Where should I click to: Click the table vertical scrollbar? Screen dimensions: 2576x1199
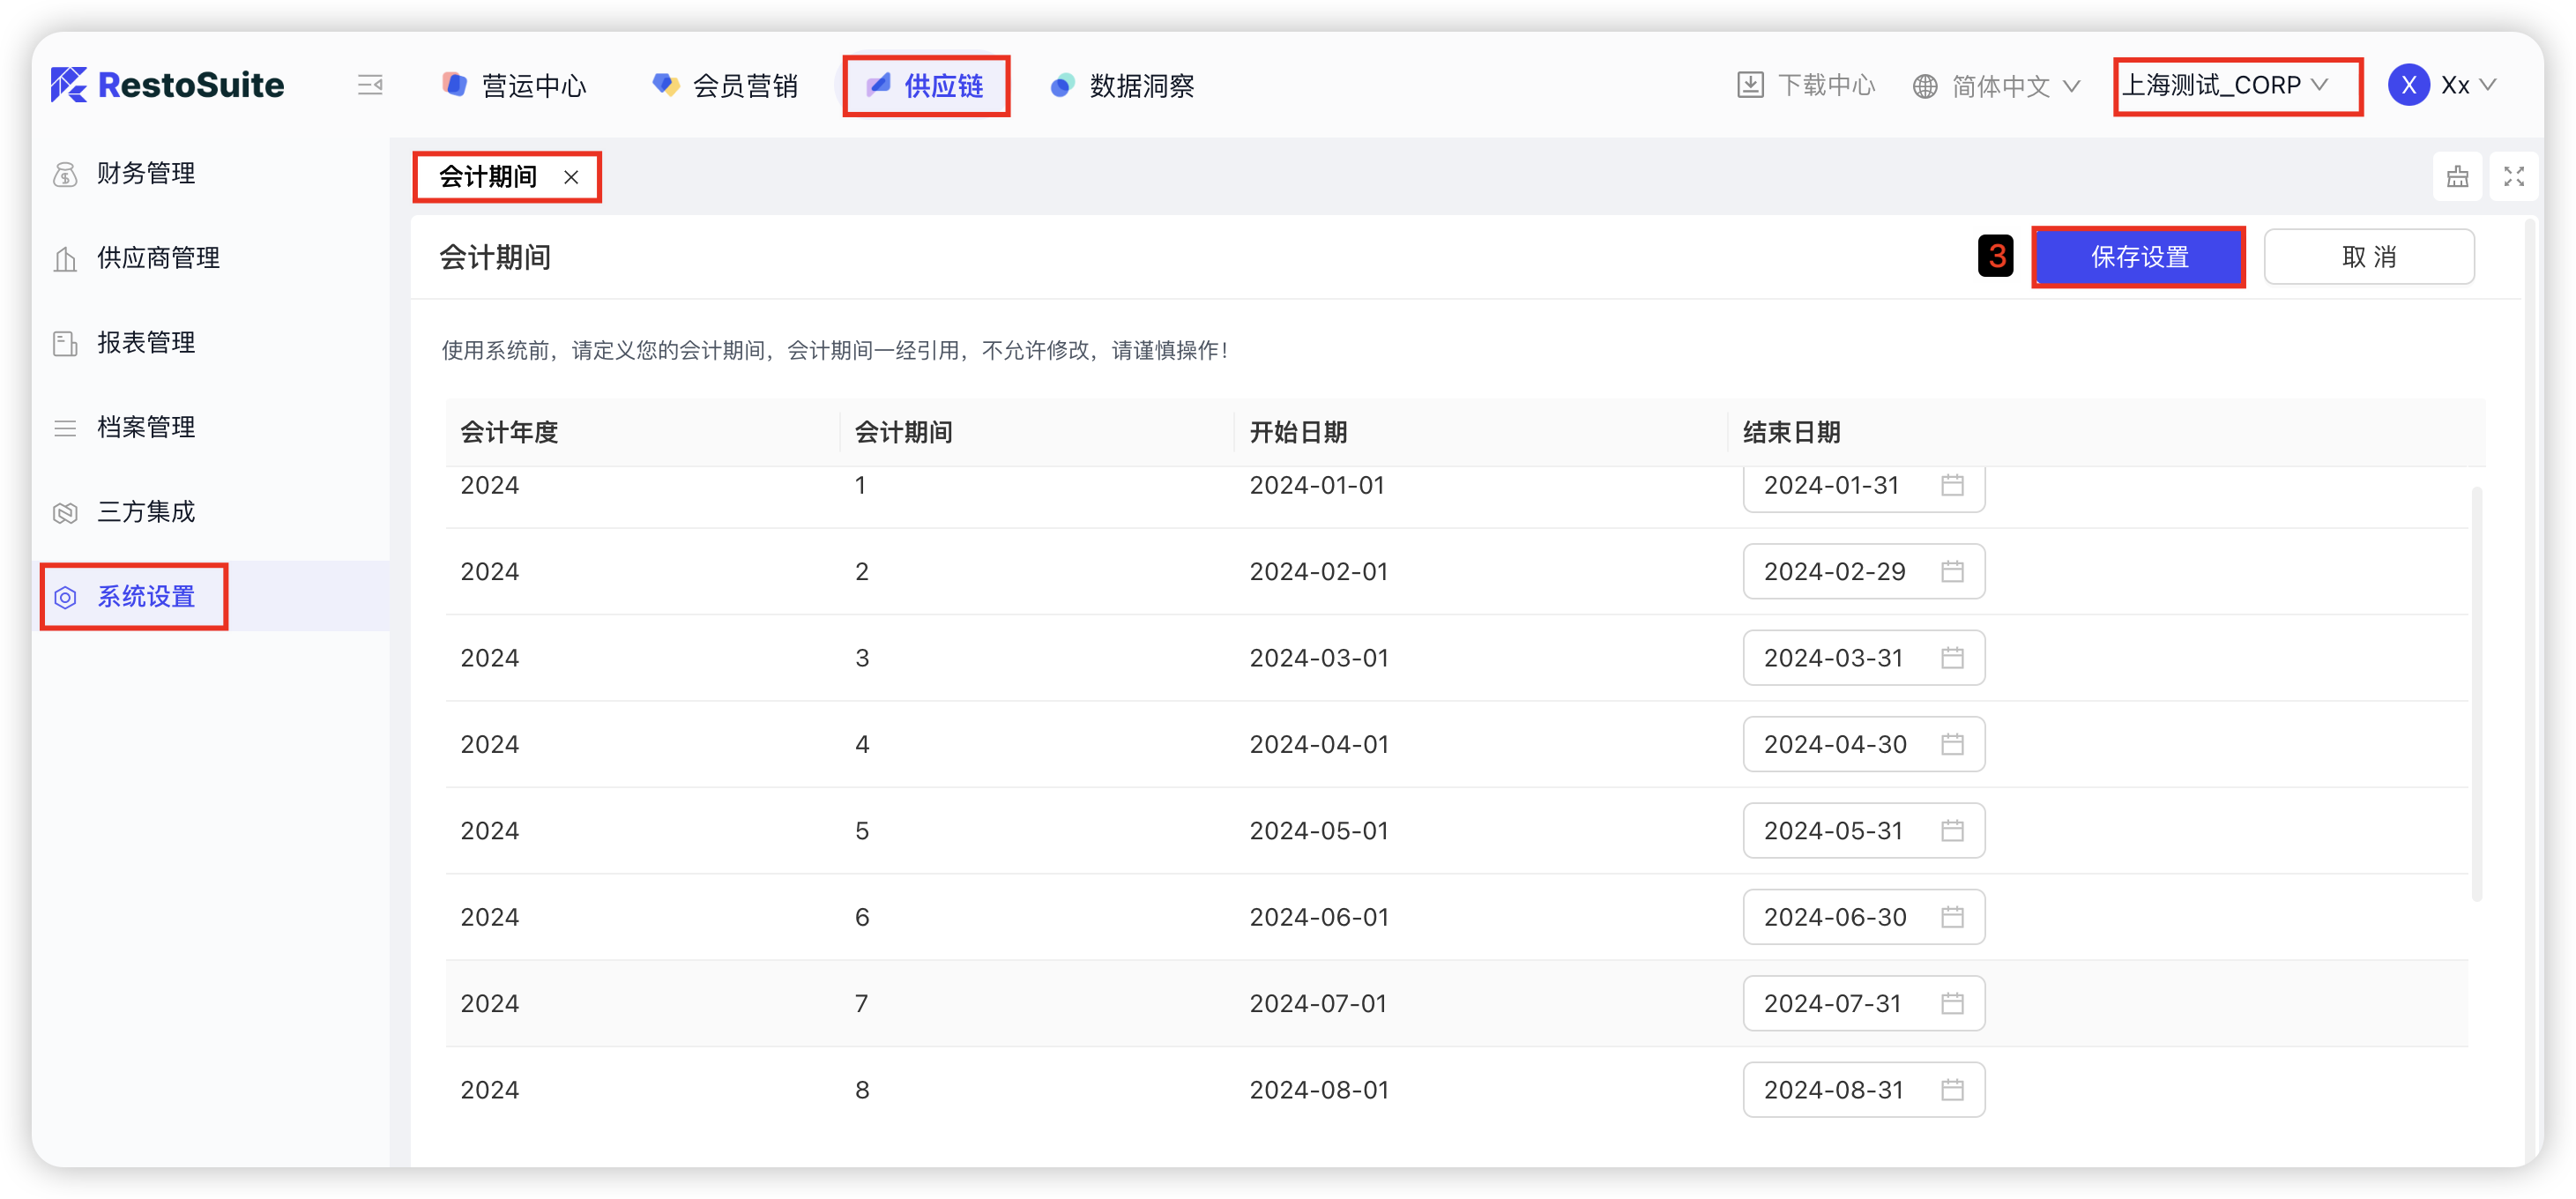point(2476,694)
